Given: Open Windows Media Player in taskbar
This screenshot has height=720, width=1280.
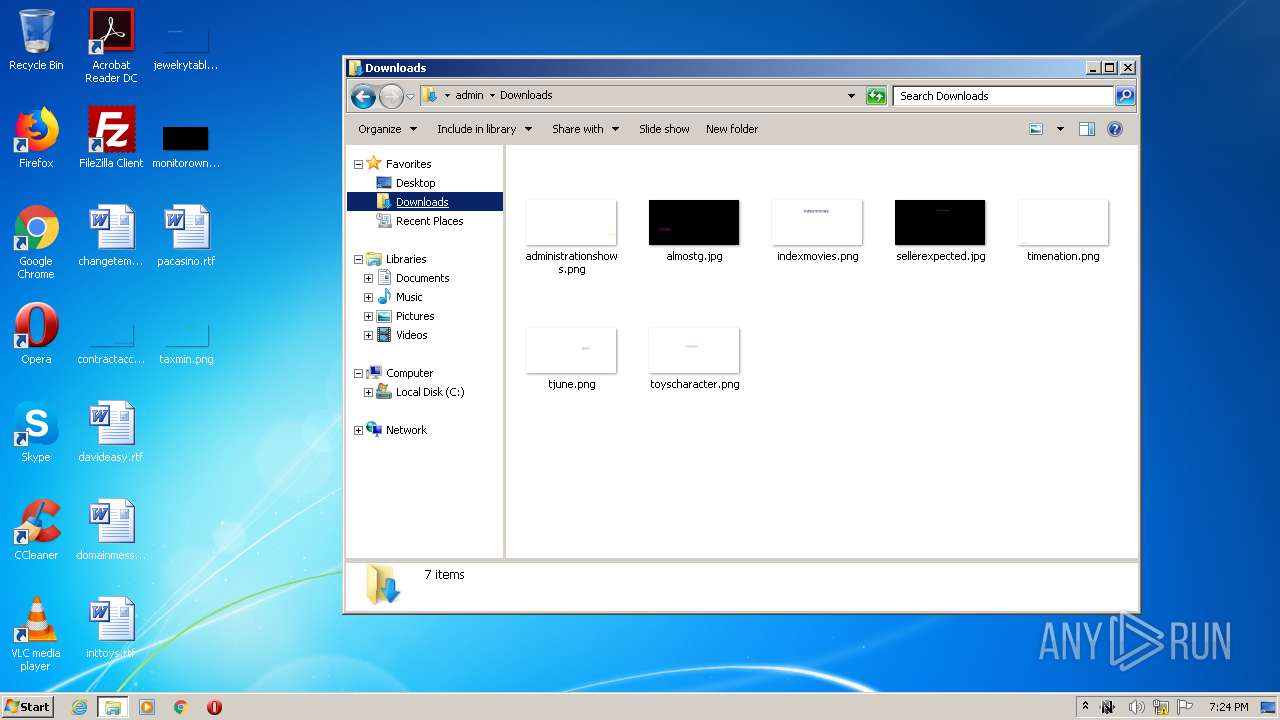Looking at the screenshot, I should click(x=147, y=707).
